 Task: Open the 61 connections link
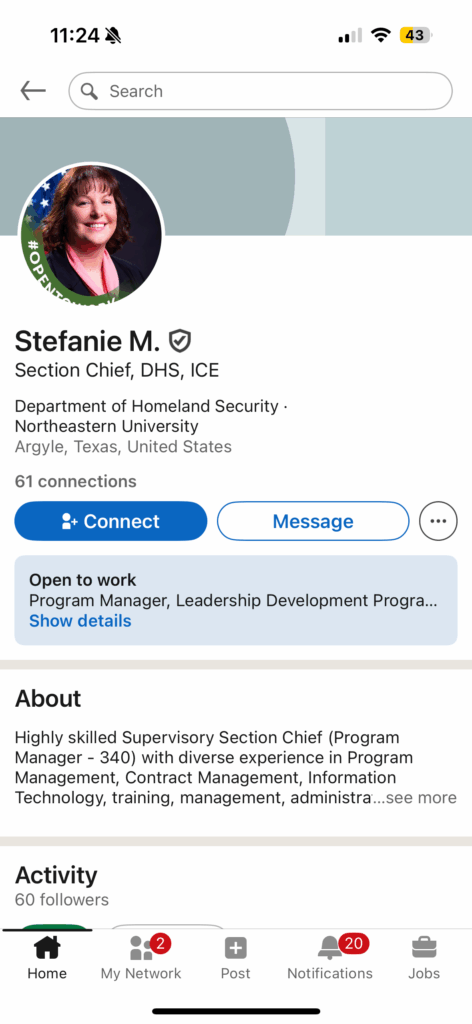(x=76, y=482)
